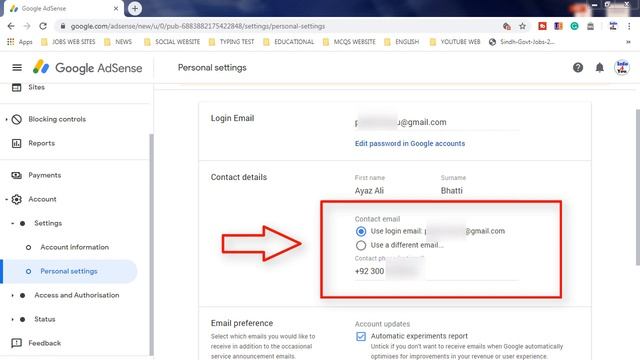This screenshot has width=640, height=360.
Task: Open ENGLISH bookmark folder
Action: (x=402, y=42)
